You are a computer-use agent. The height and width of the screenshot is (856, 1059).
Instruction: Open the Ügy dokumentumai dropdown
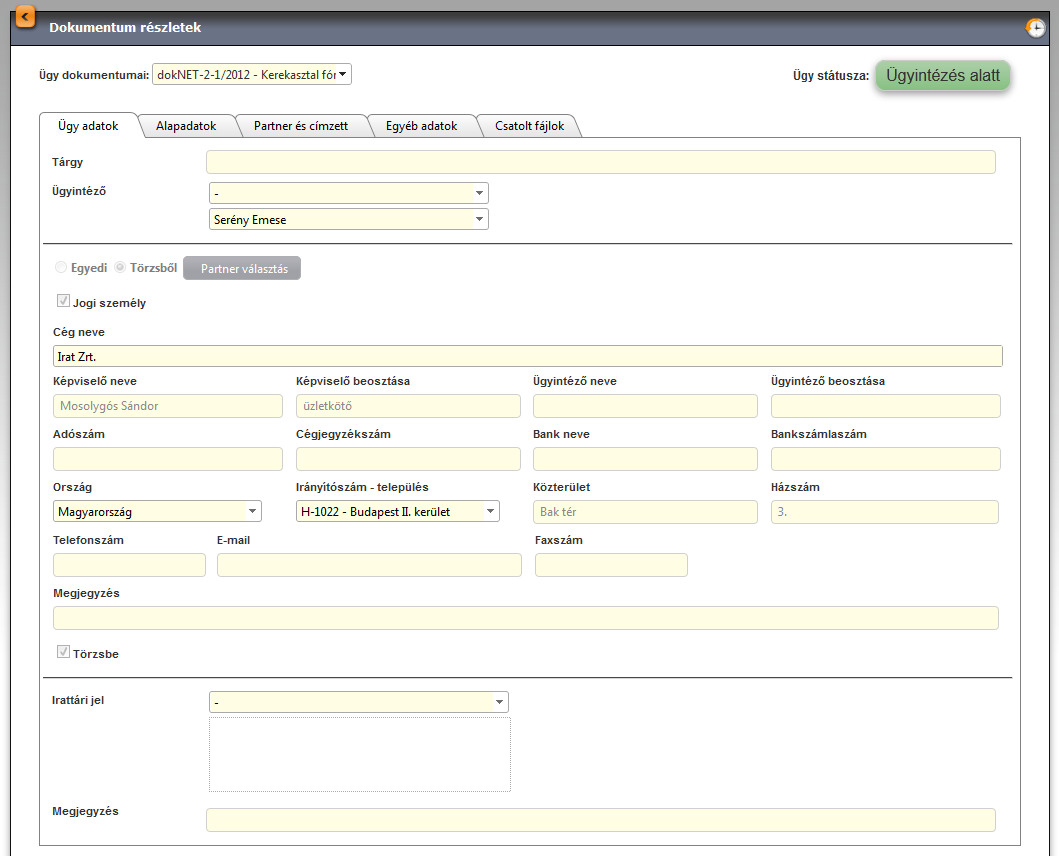coord(252,74)
